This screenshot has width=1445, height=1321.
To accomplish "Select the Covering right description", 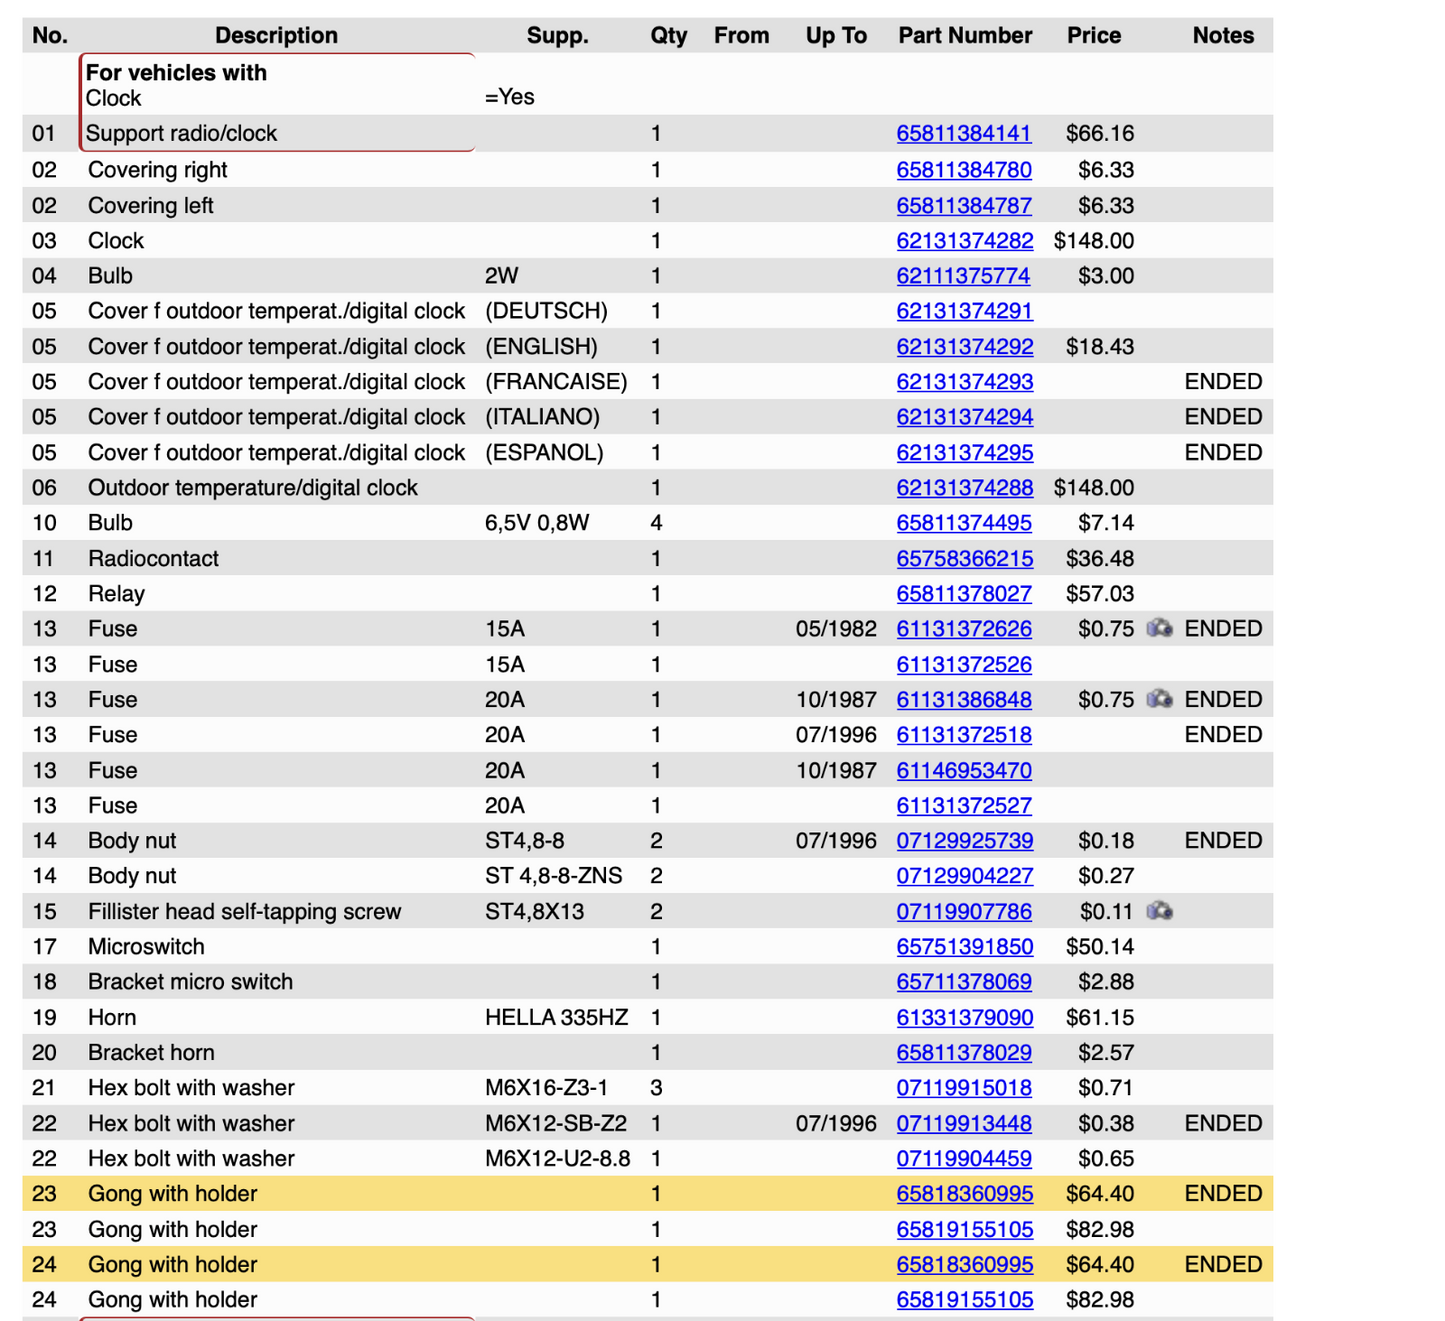I will point(157,170).
